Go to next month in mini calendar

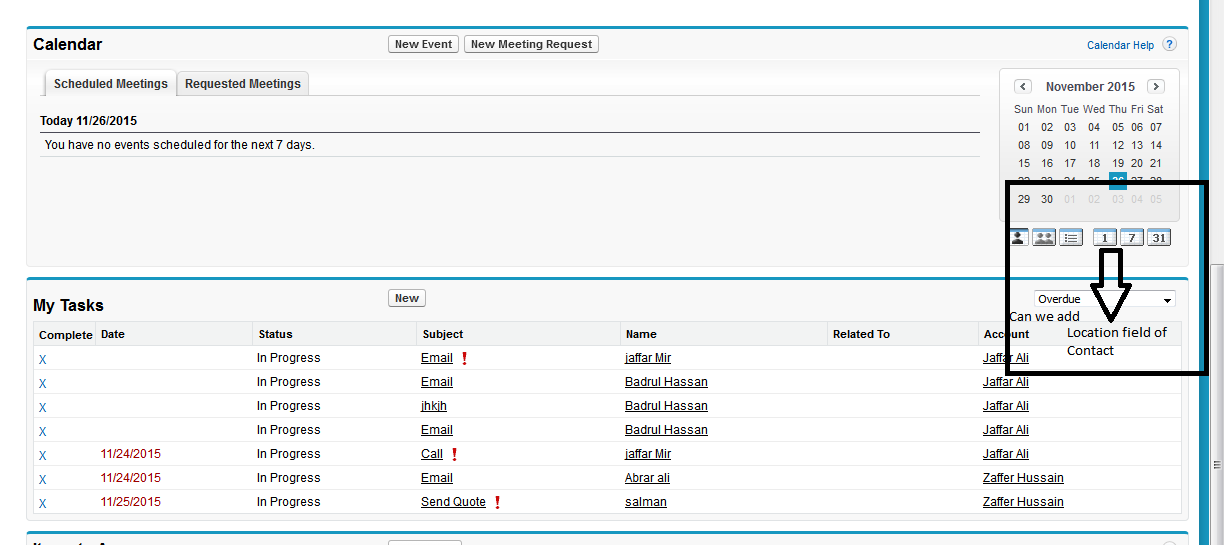(x=1155, y=87)
